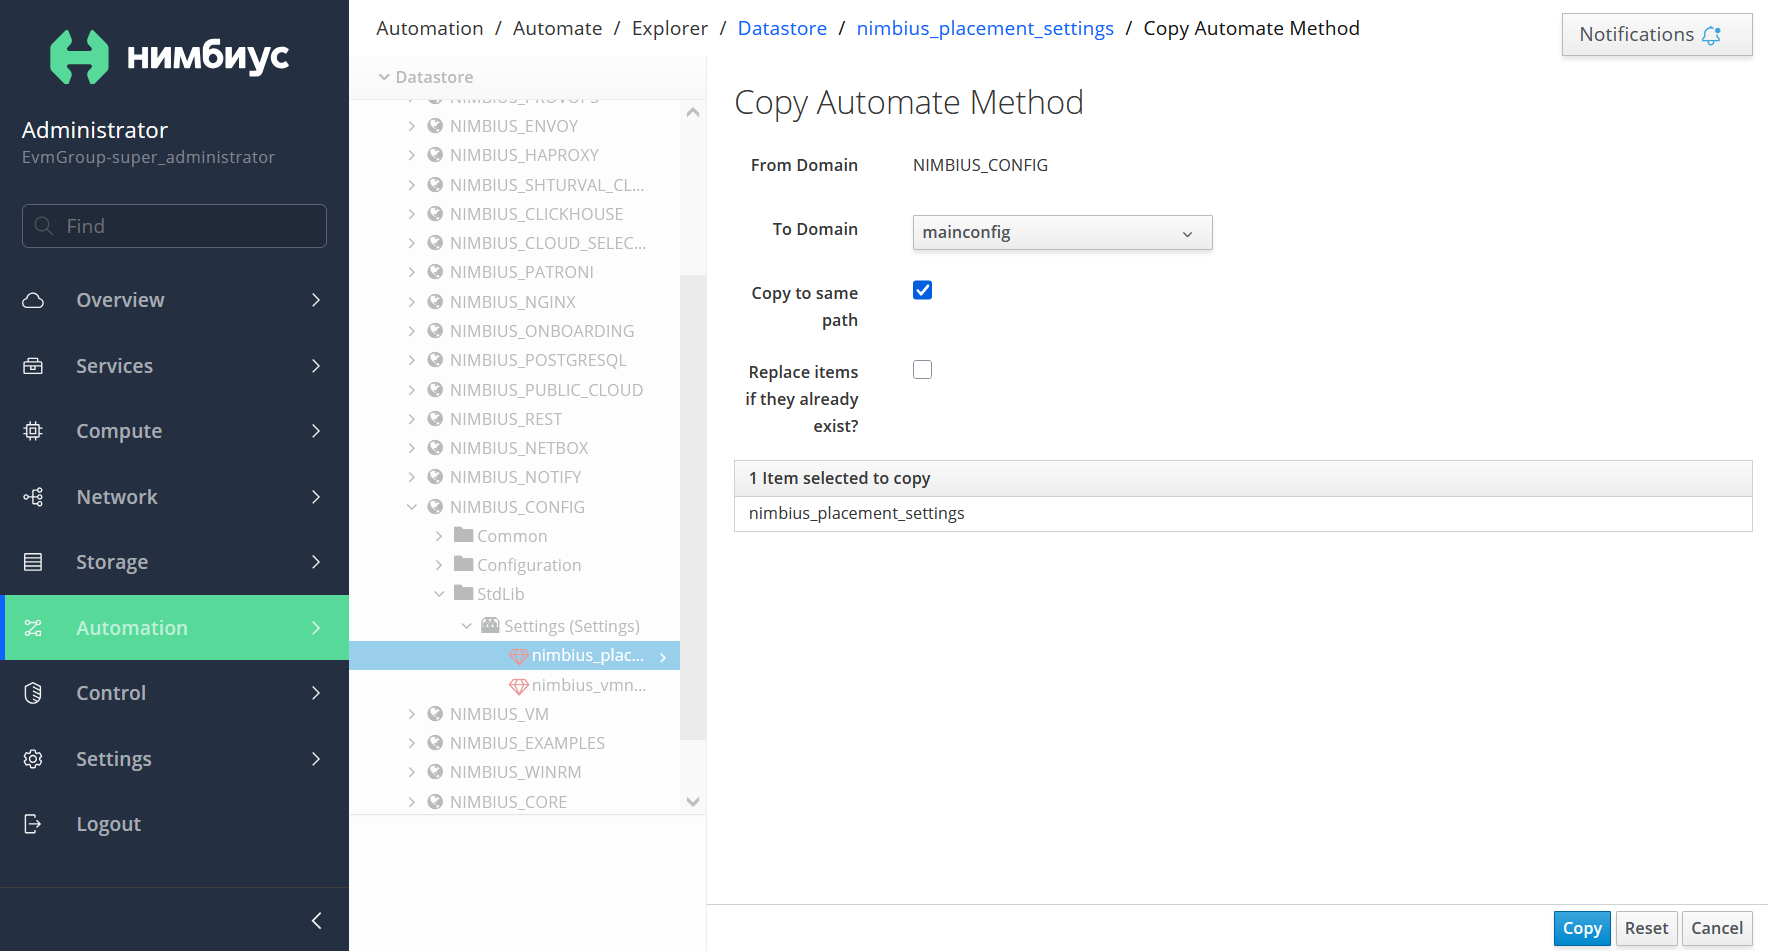Click the NIMBIUS_CORE domain globe icon
Screen dimensions: 1768x951
point(435,802)
